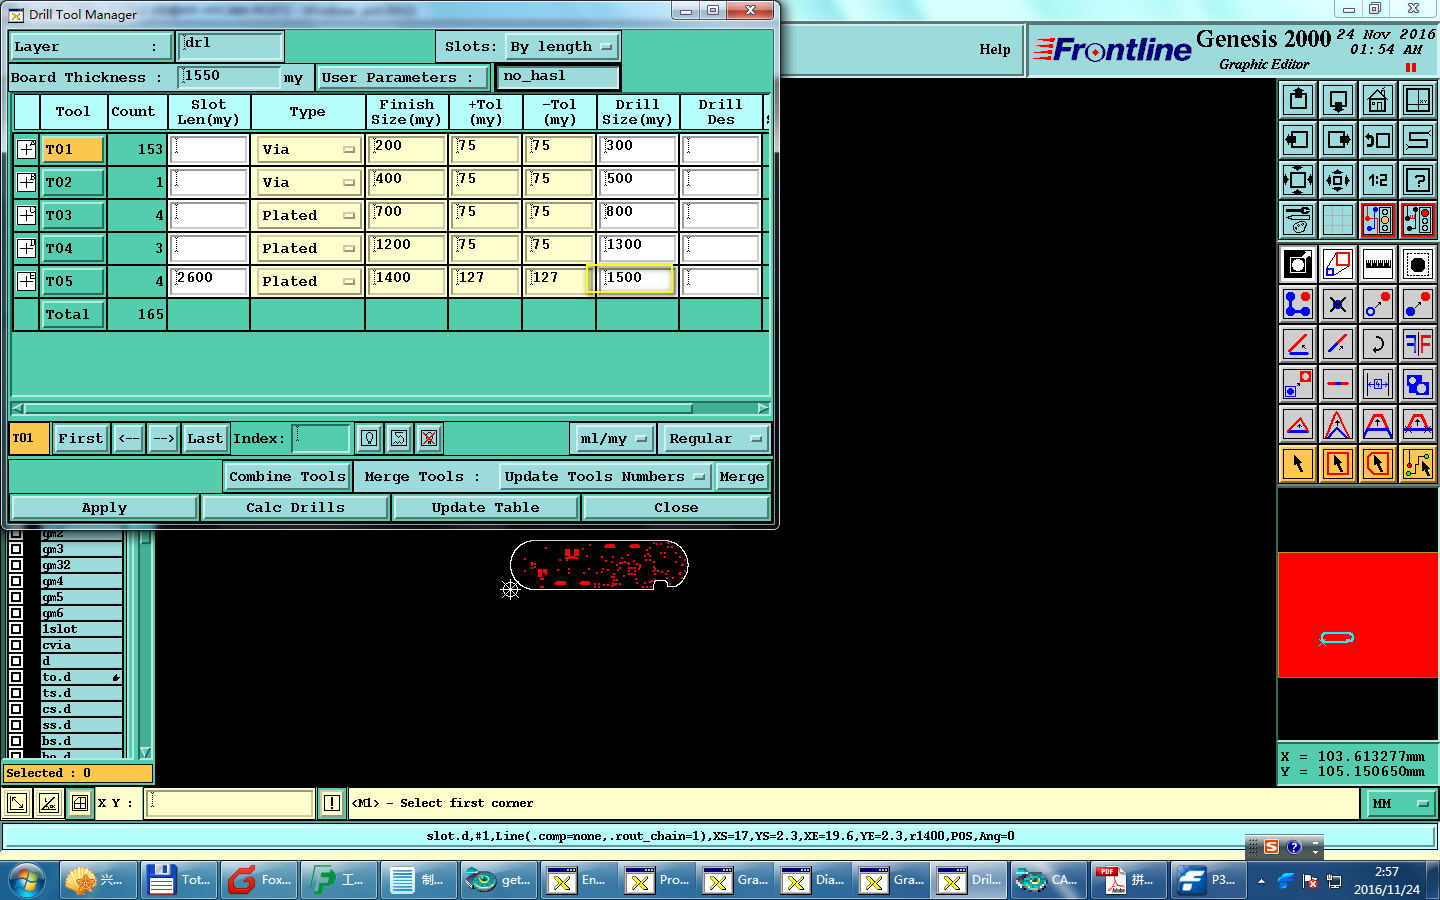Open the wrench and palette settings icon
Image resolution: width=1440 pixels, height=900 pixels.
point(1298,220)
